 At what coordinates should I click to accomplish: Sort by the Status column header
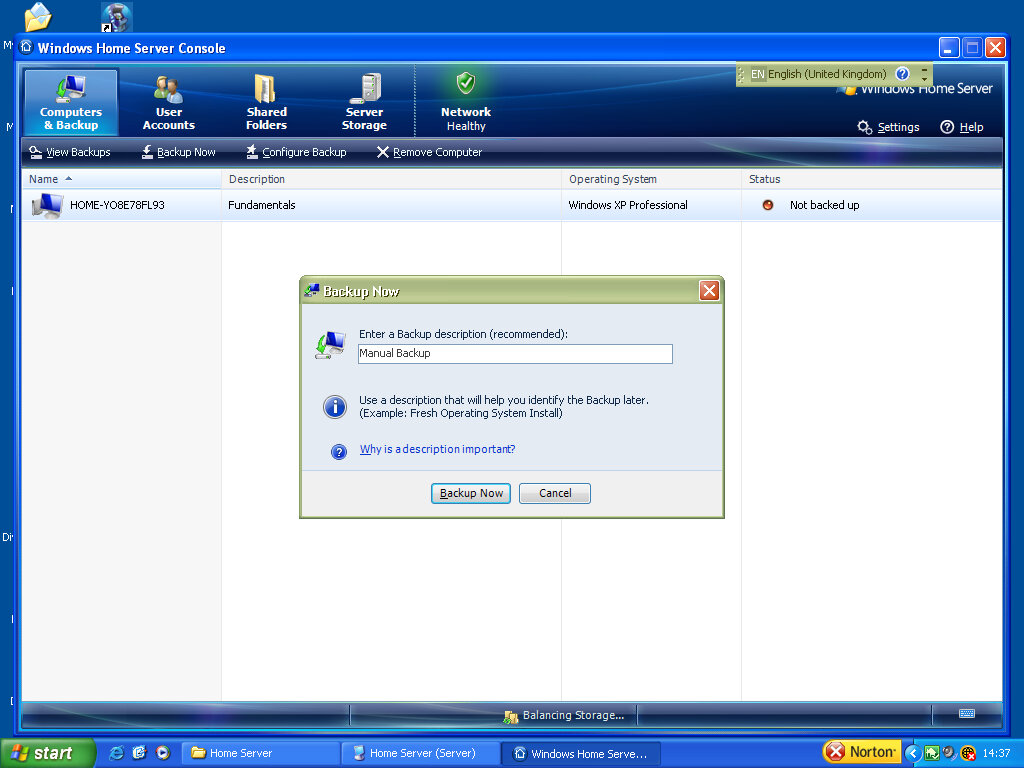coord(765,179)
